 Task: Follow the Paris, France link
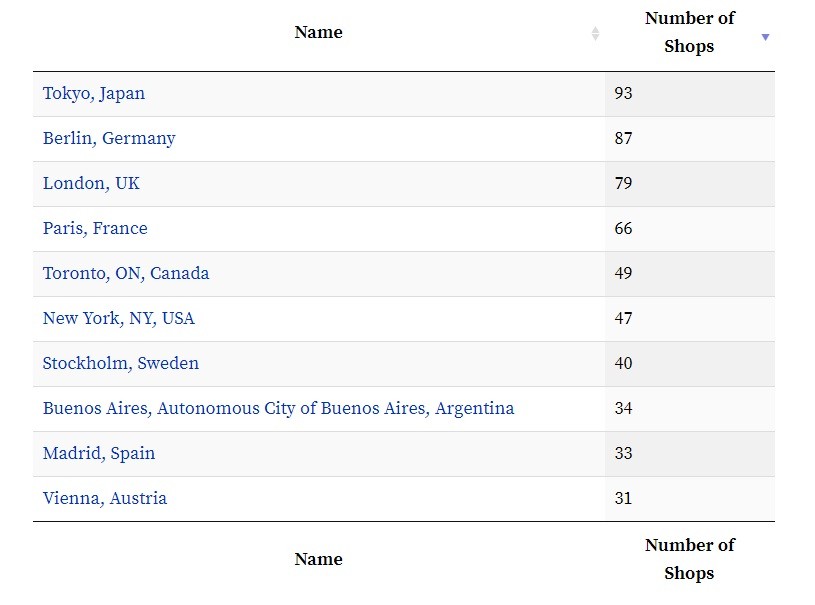(x=95, y=229)
